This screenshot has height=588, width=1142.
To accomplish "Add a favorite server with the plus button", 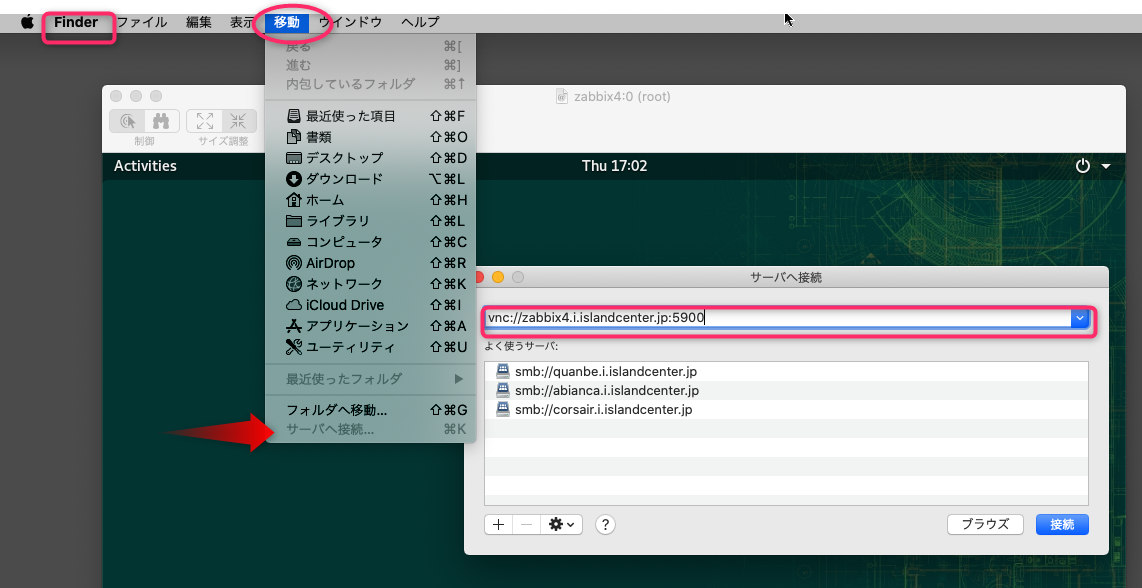I will [x=498, y=524].
